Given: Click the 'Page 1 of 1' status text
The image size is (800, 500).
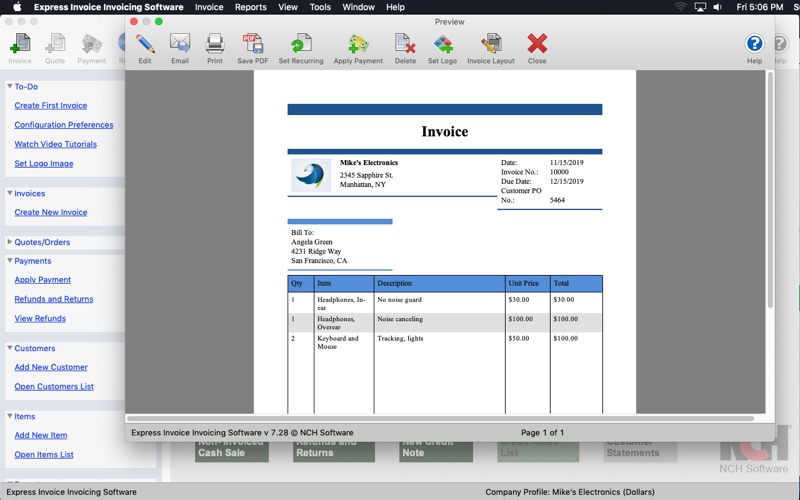Looking at the screenshot, I should point(542,432).
